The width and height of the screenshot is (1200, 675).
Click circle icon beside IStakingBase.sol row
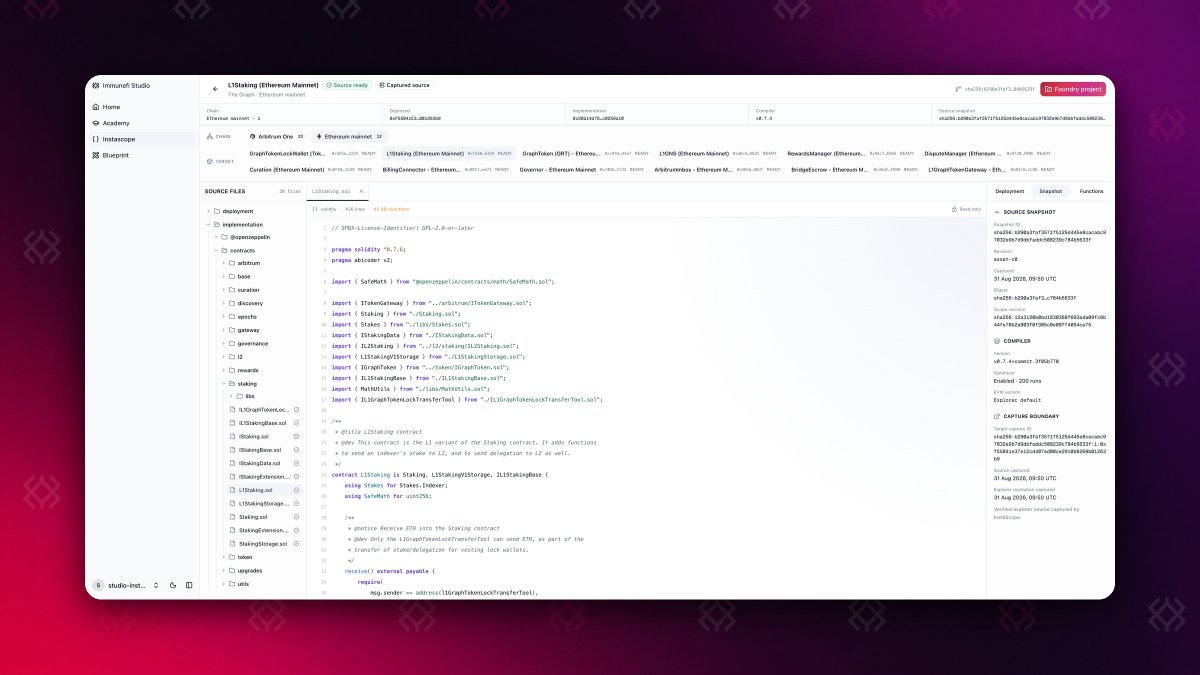(297, 450)
